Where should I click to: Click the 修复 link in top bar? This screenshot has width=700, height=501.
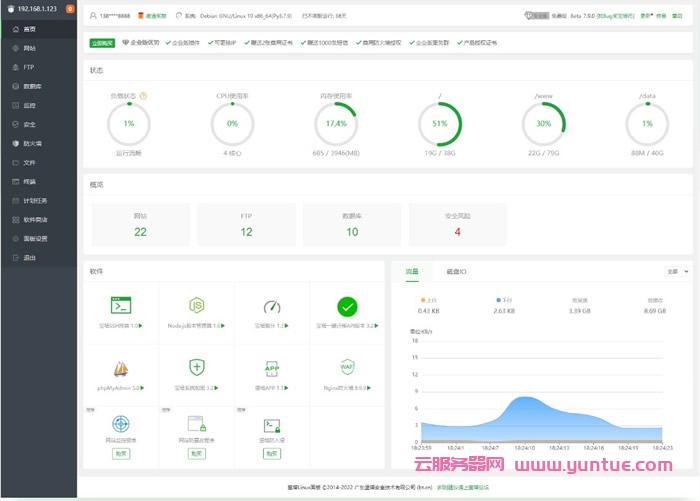coord(661,17)
